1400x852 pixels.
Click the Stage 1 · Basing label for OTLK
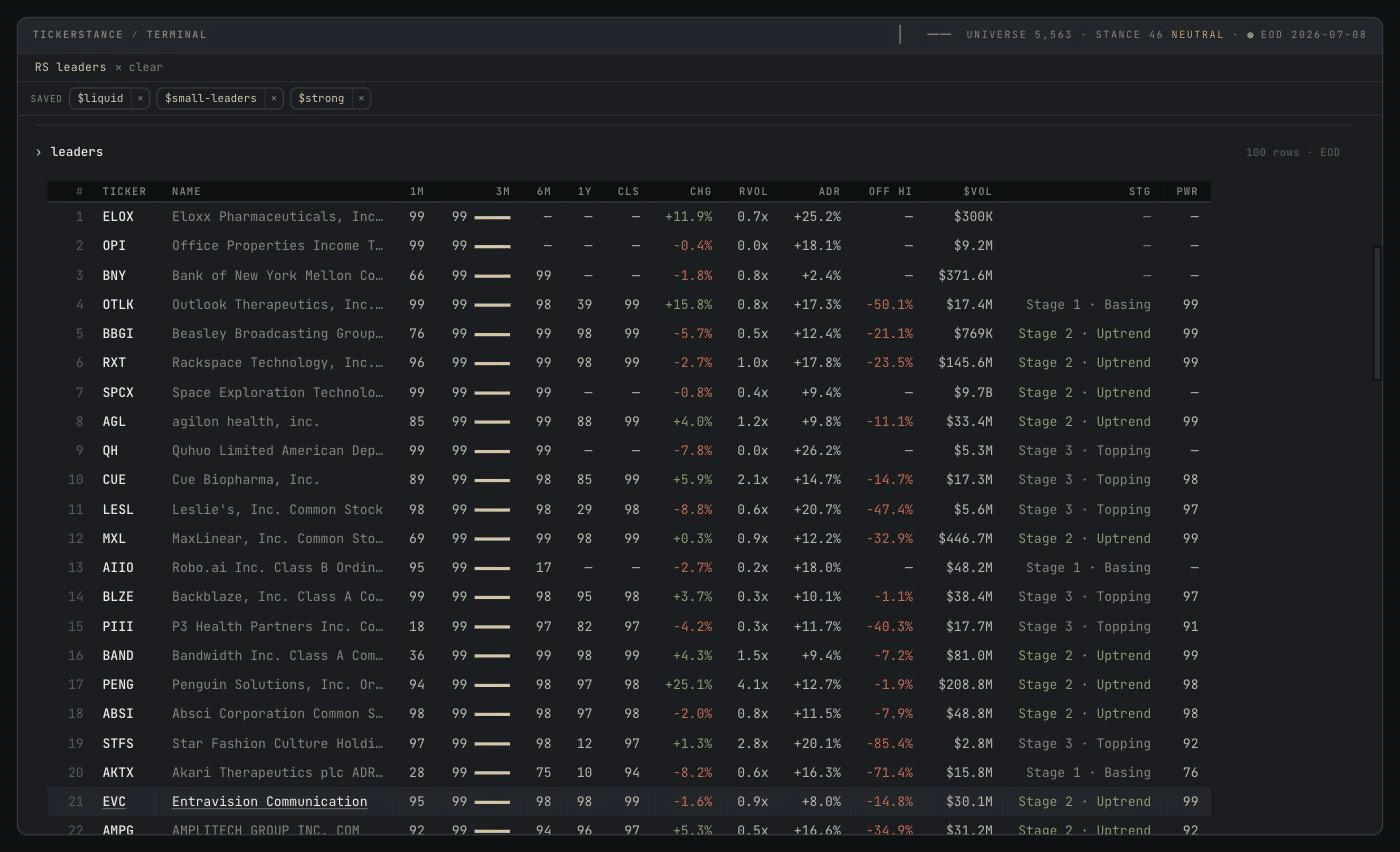1088,304
